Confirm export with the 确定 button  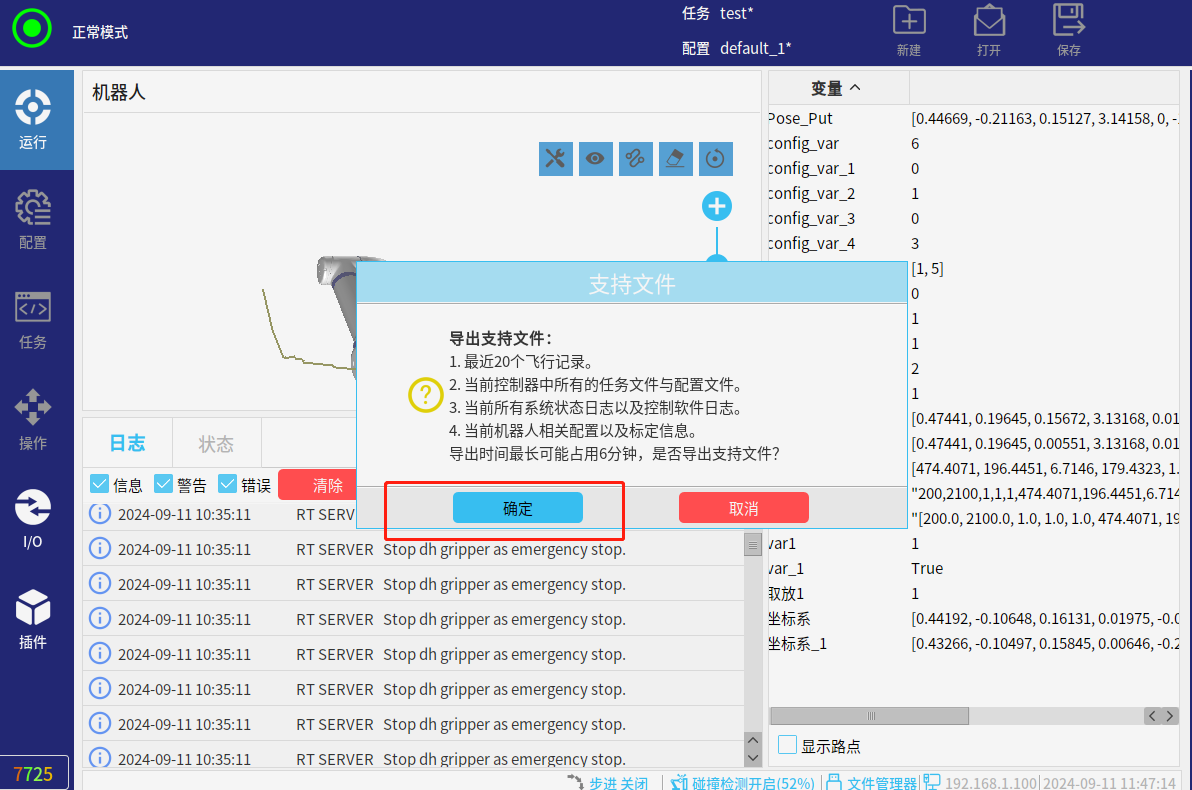[517, 508]
